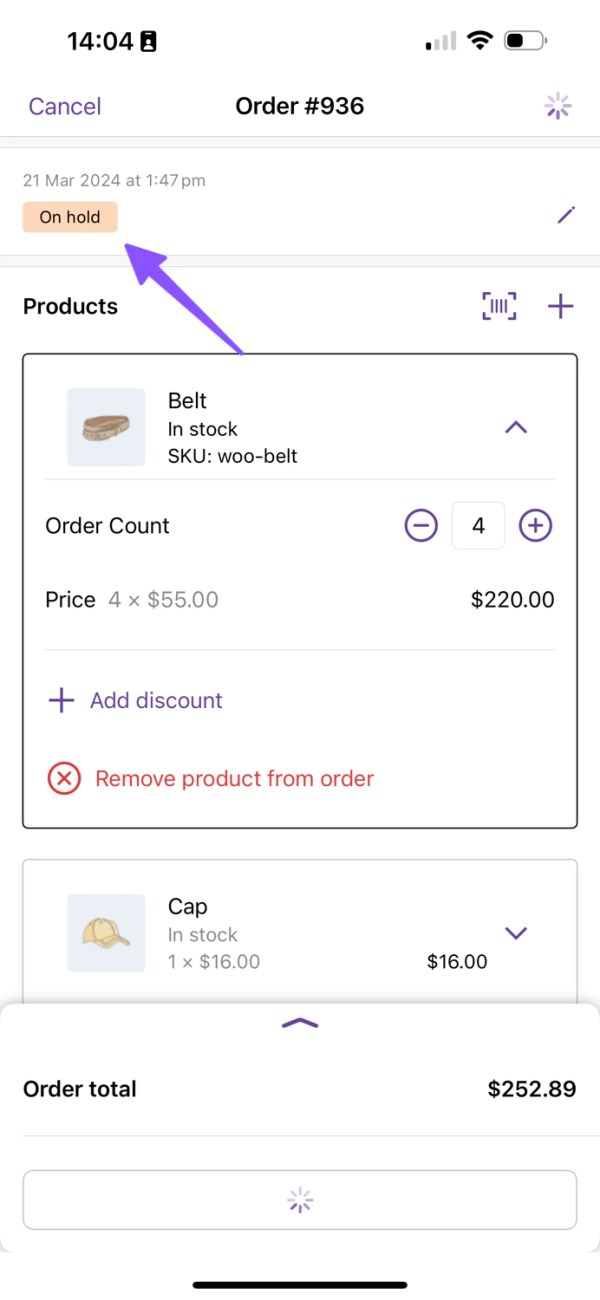Tap the Belt order count field
Screen dimensions: 600x1300
click(478, 526)
